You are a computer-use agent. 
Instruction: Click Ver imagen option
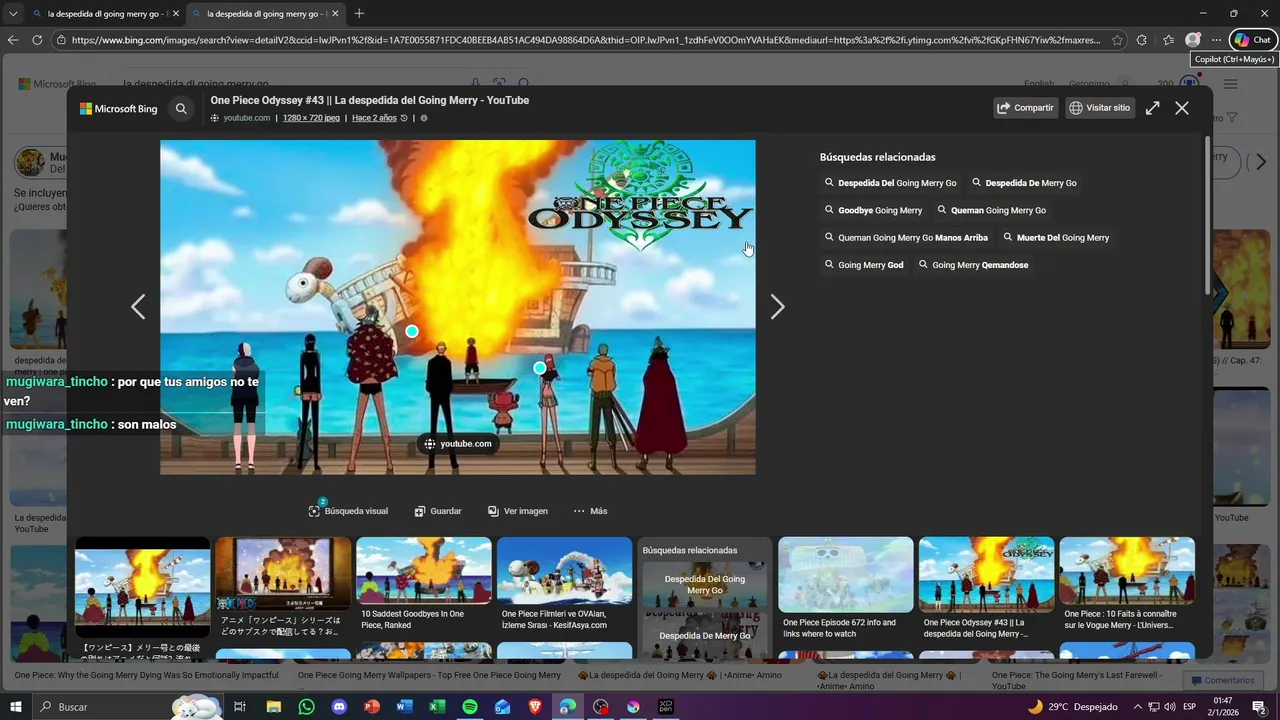[x=518, y=511]
